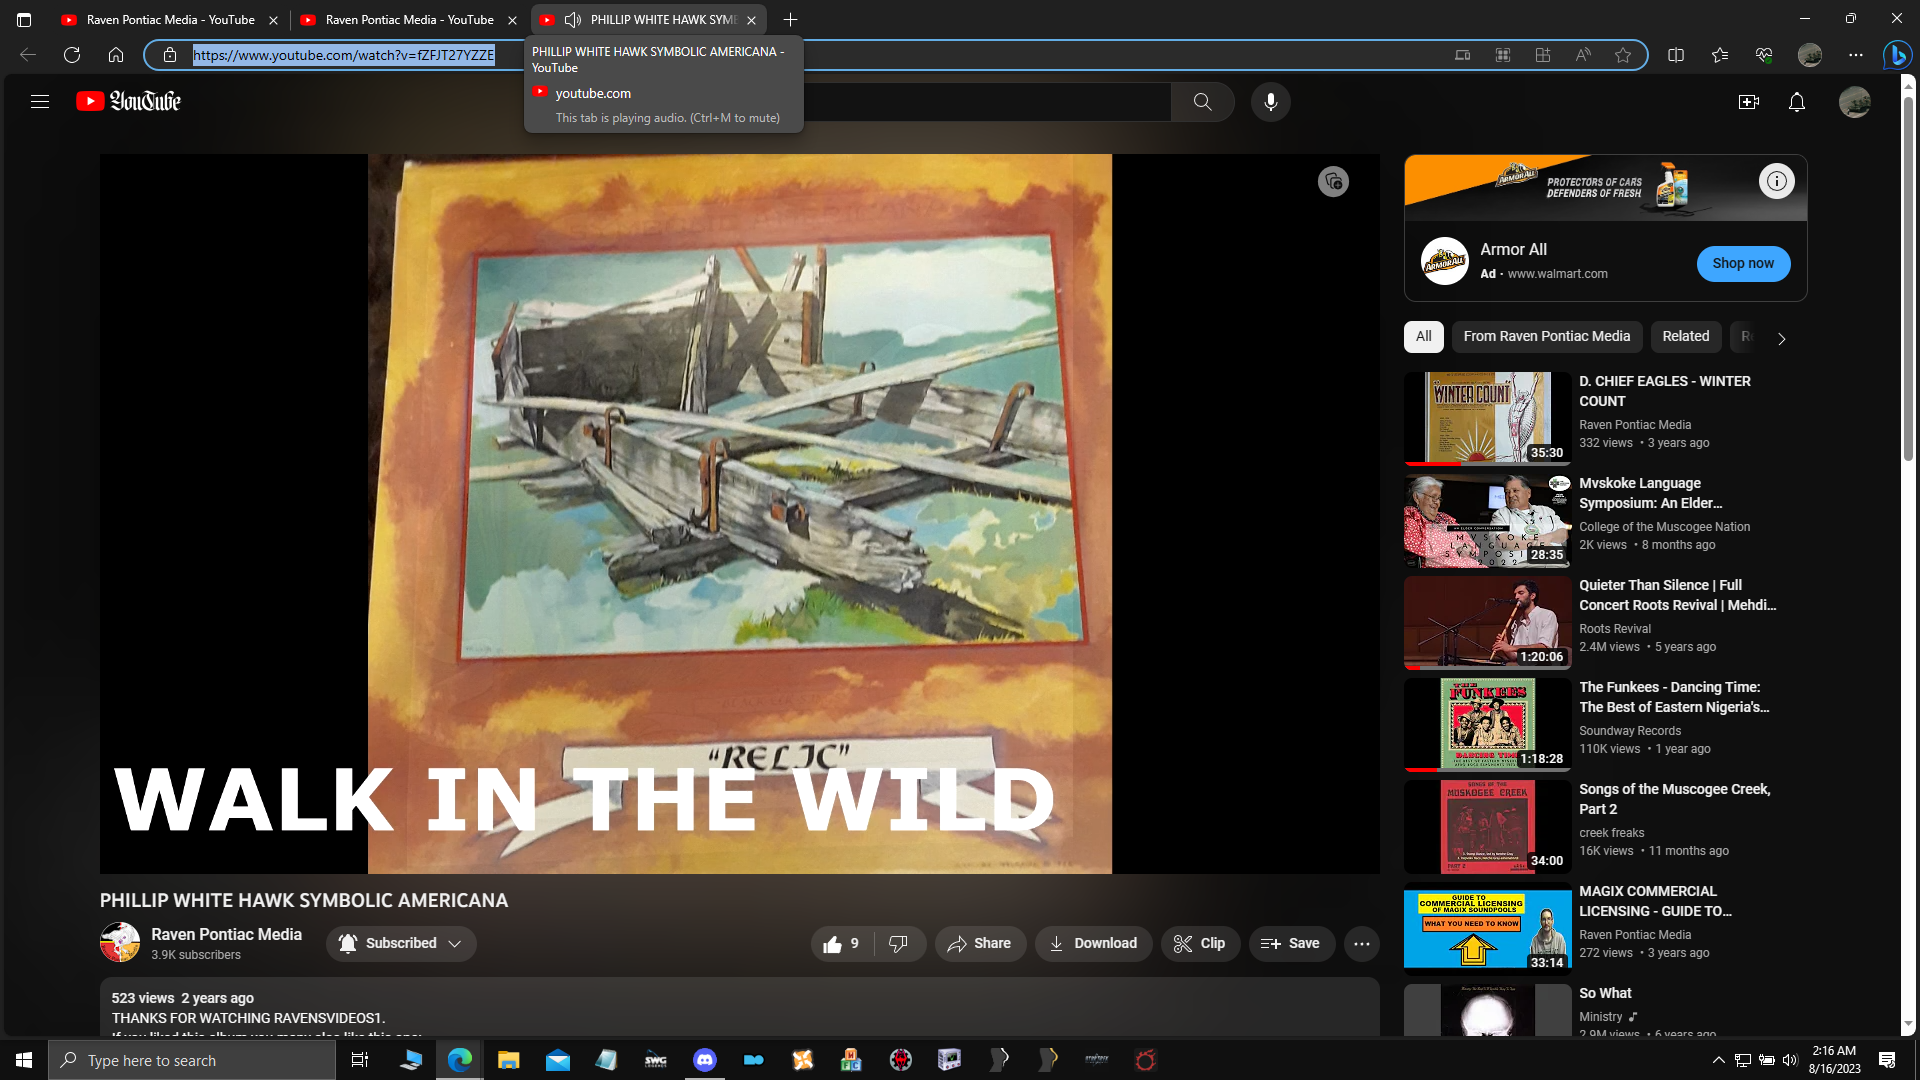
Task: Open Edge settings and more menu
Action: pyautogui.click(x=1856, y=55)
